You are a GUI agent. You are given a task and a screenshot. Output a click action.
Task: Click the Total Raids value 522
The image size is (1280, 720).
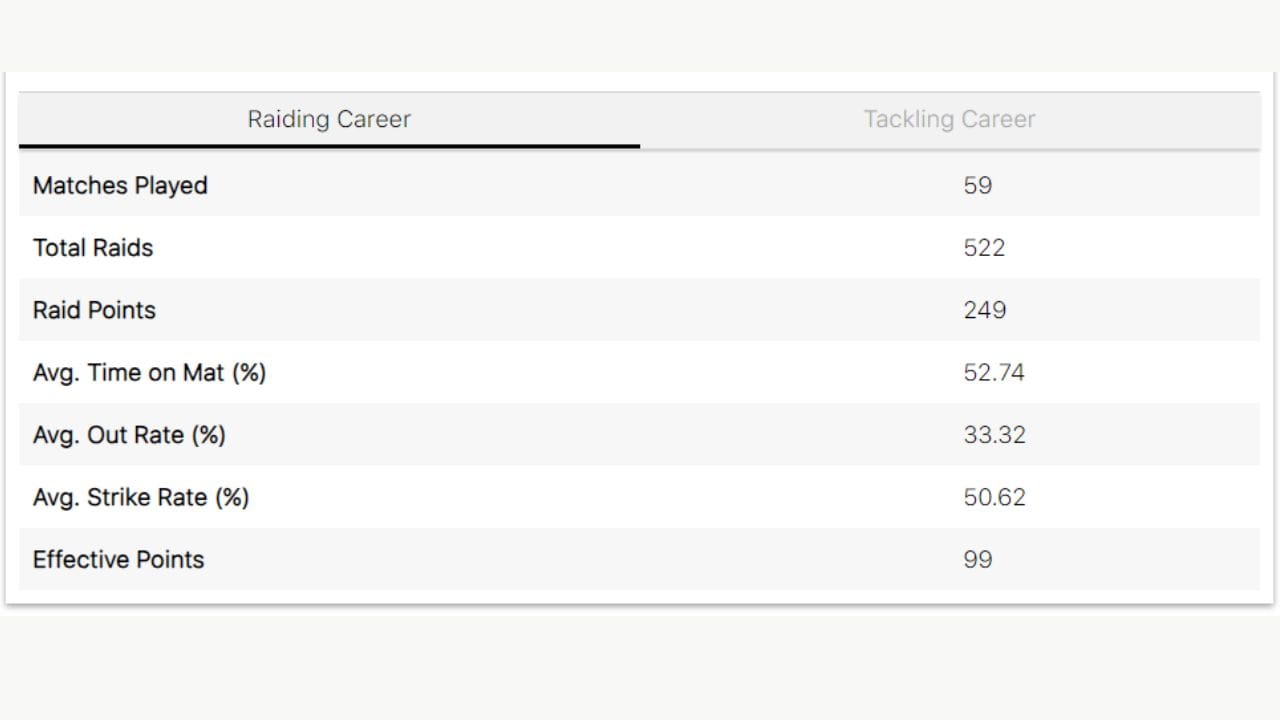tap(984, 248)
